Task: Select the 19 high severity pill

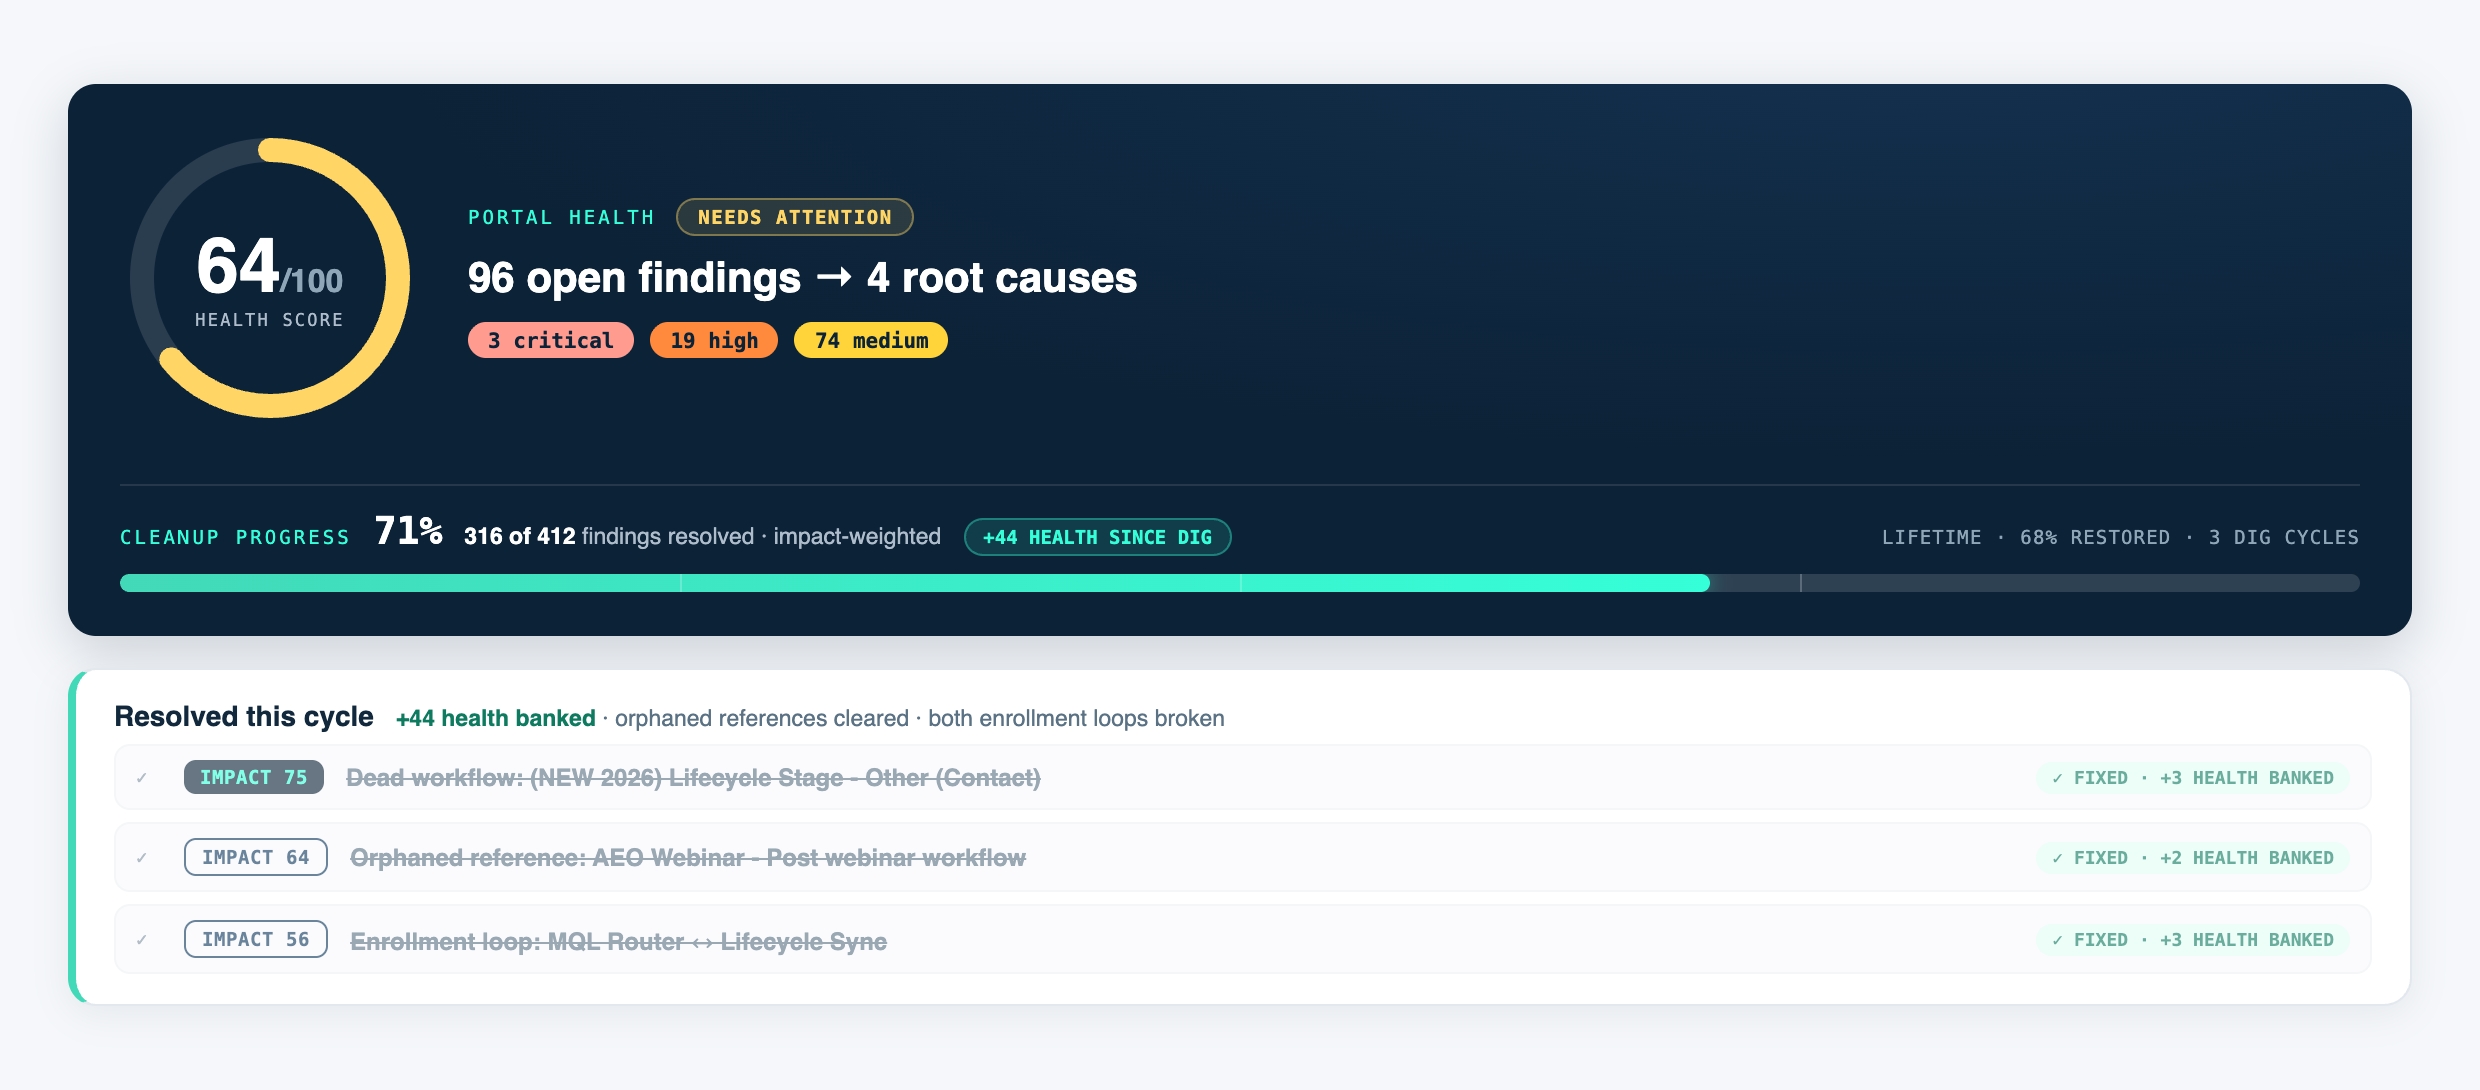Action: click(x=713, y=340)
